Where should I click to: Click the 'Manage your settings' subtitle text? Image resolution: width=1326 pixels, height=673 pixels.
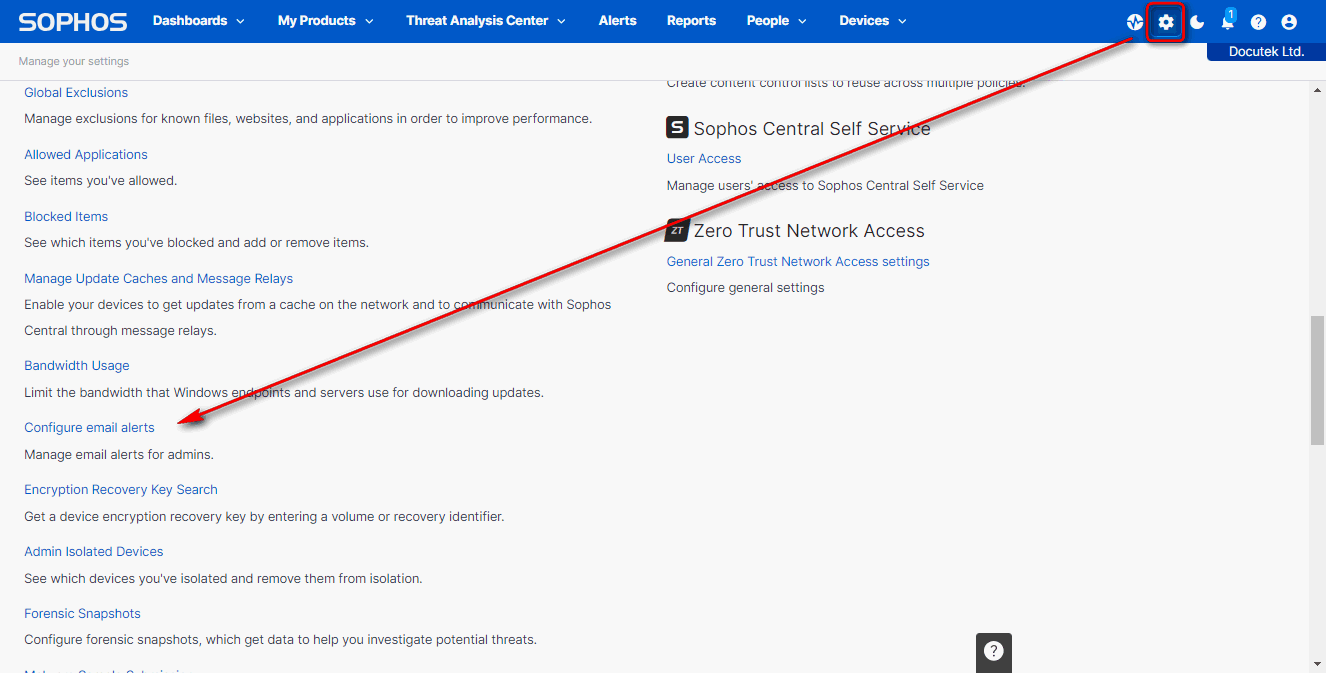(74, 61)
